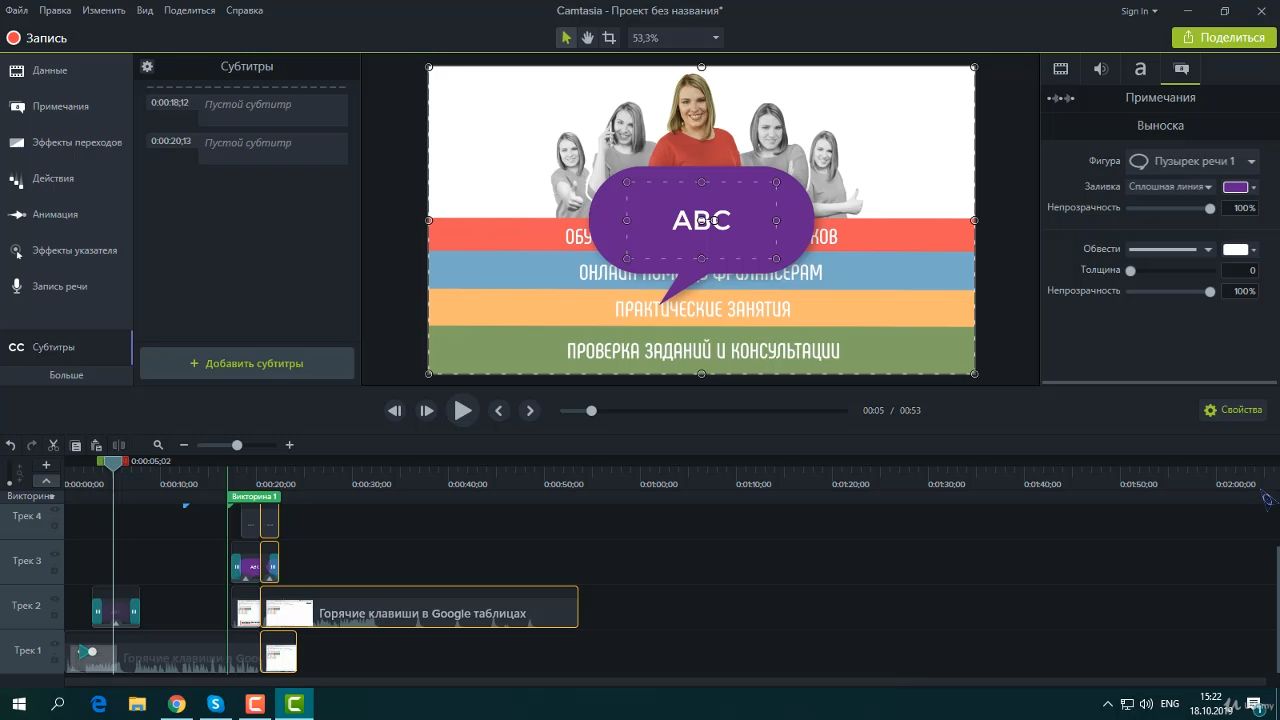Viewport: 1280px width, 720px height.
Task: Open subtitle settings gear icon
Action: tap(147, 67)
